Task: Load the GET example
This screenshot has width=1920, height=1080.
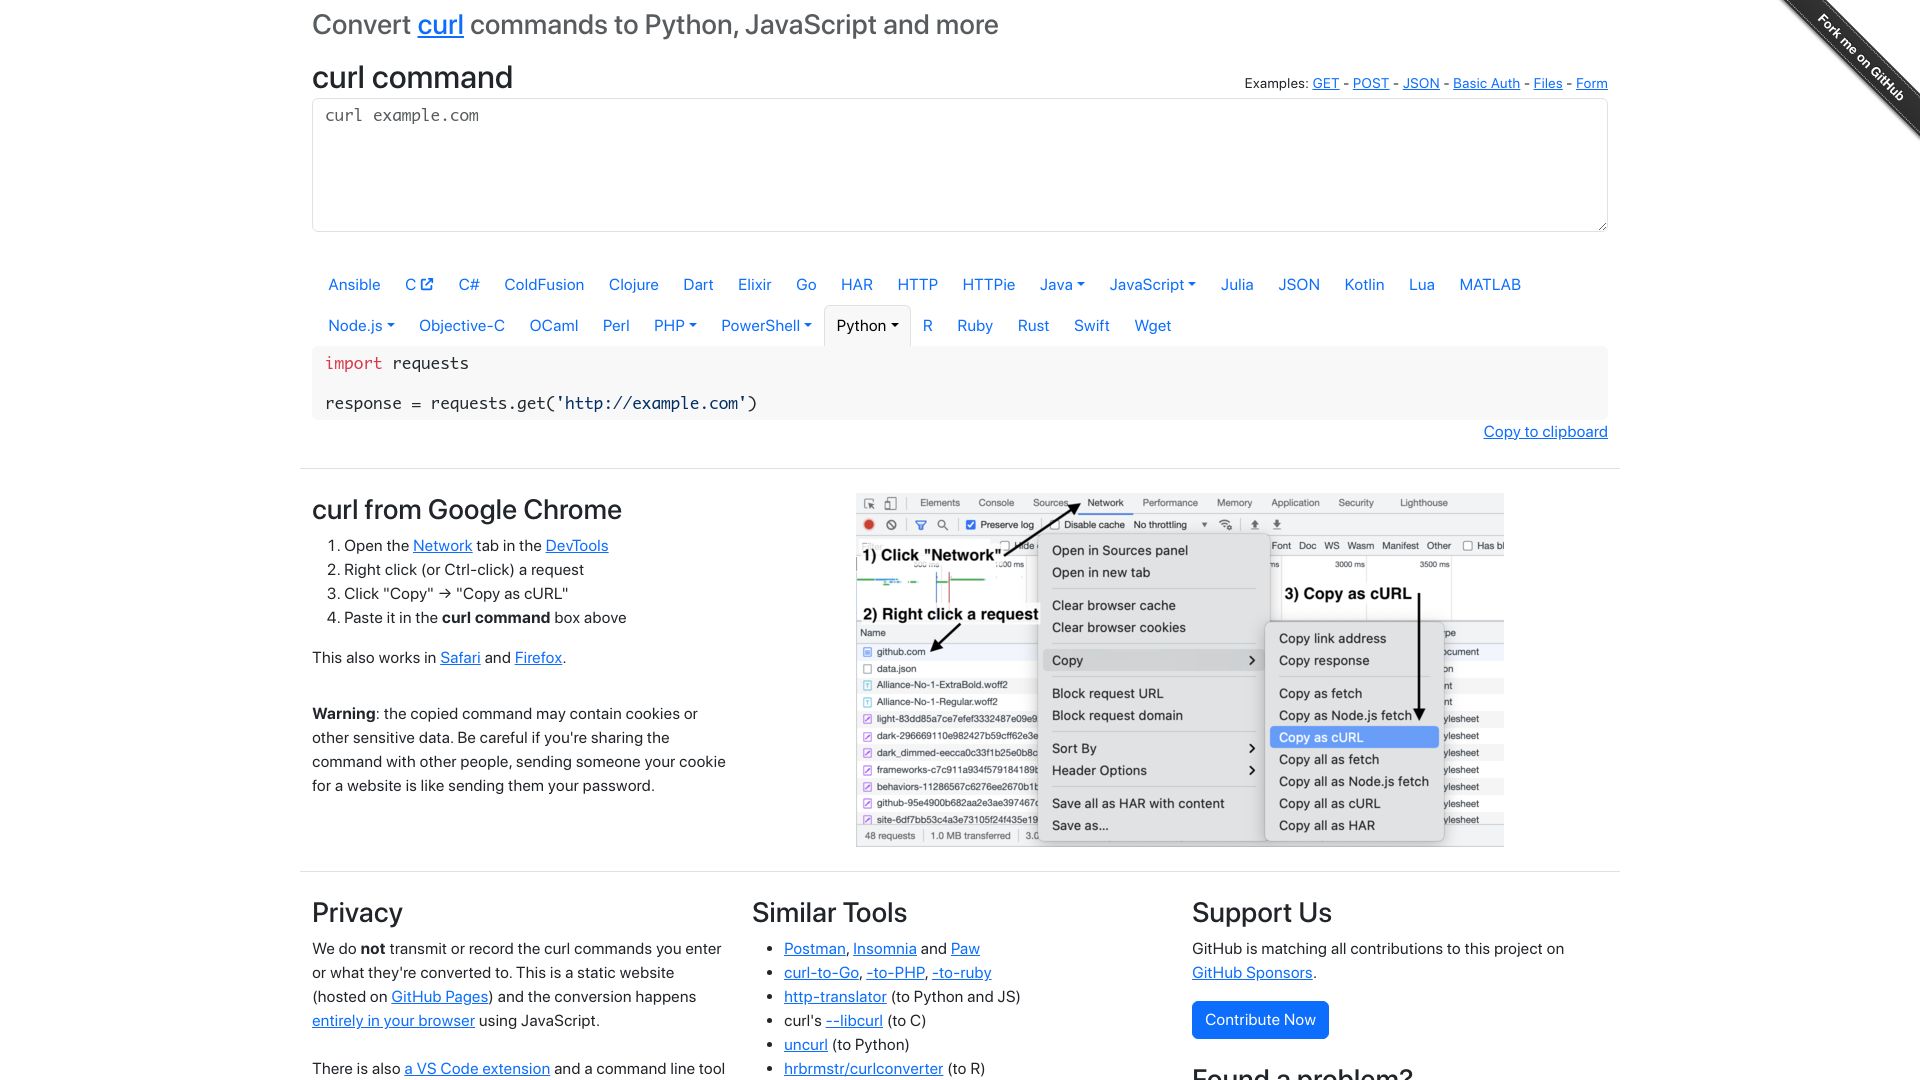Action: tap(1325, 84)
